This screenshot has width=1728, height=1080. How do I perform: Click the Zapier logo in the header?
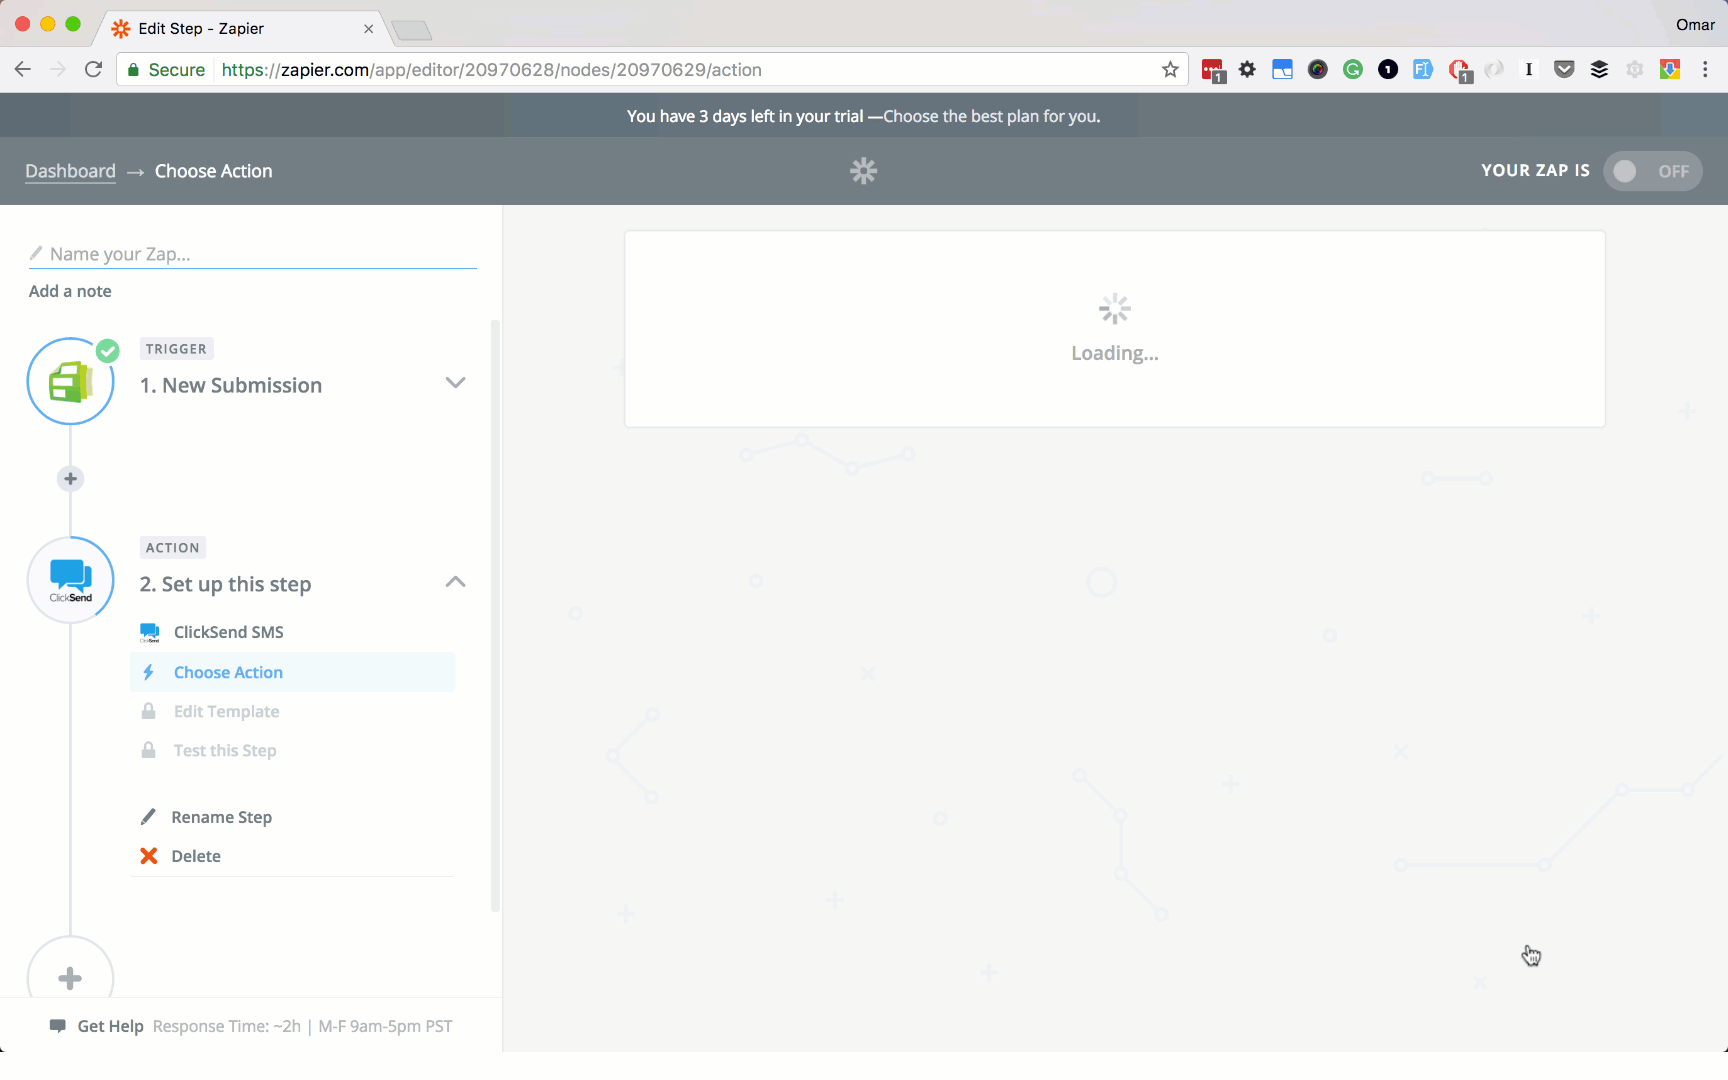coord(863,171)
